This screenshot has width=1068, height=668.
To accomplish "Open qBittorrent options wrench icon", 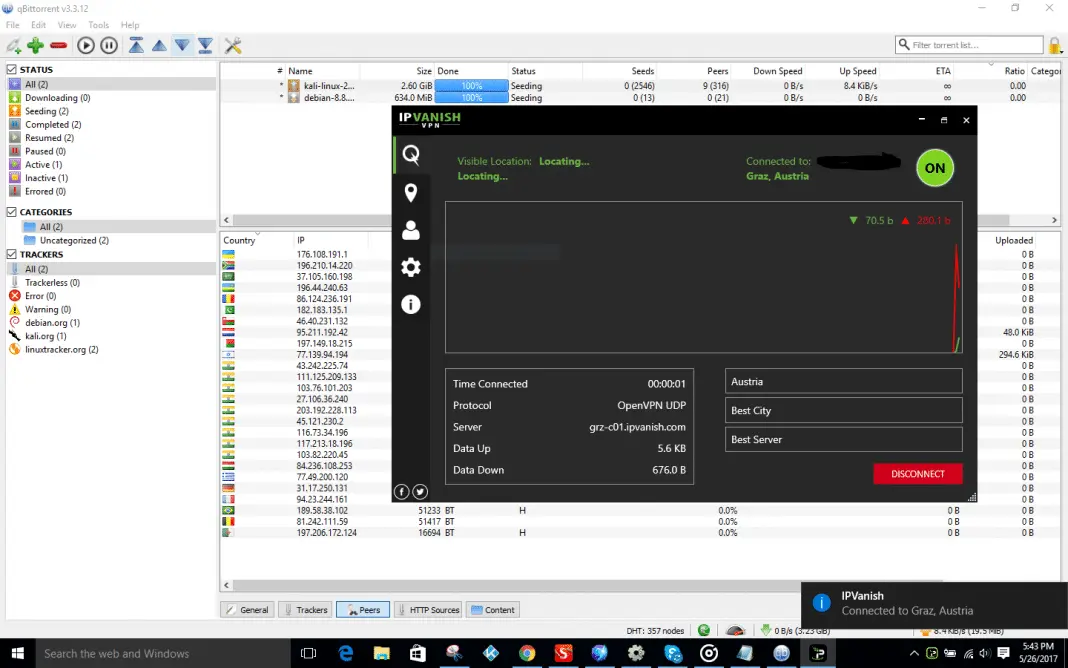I will (233, 46).
